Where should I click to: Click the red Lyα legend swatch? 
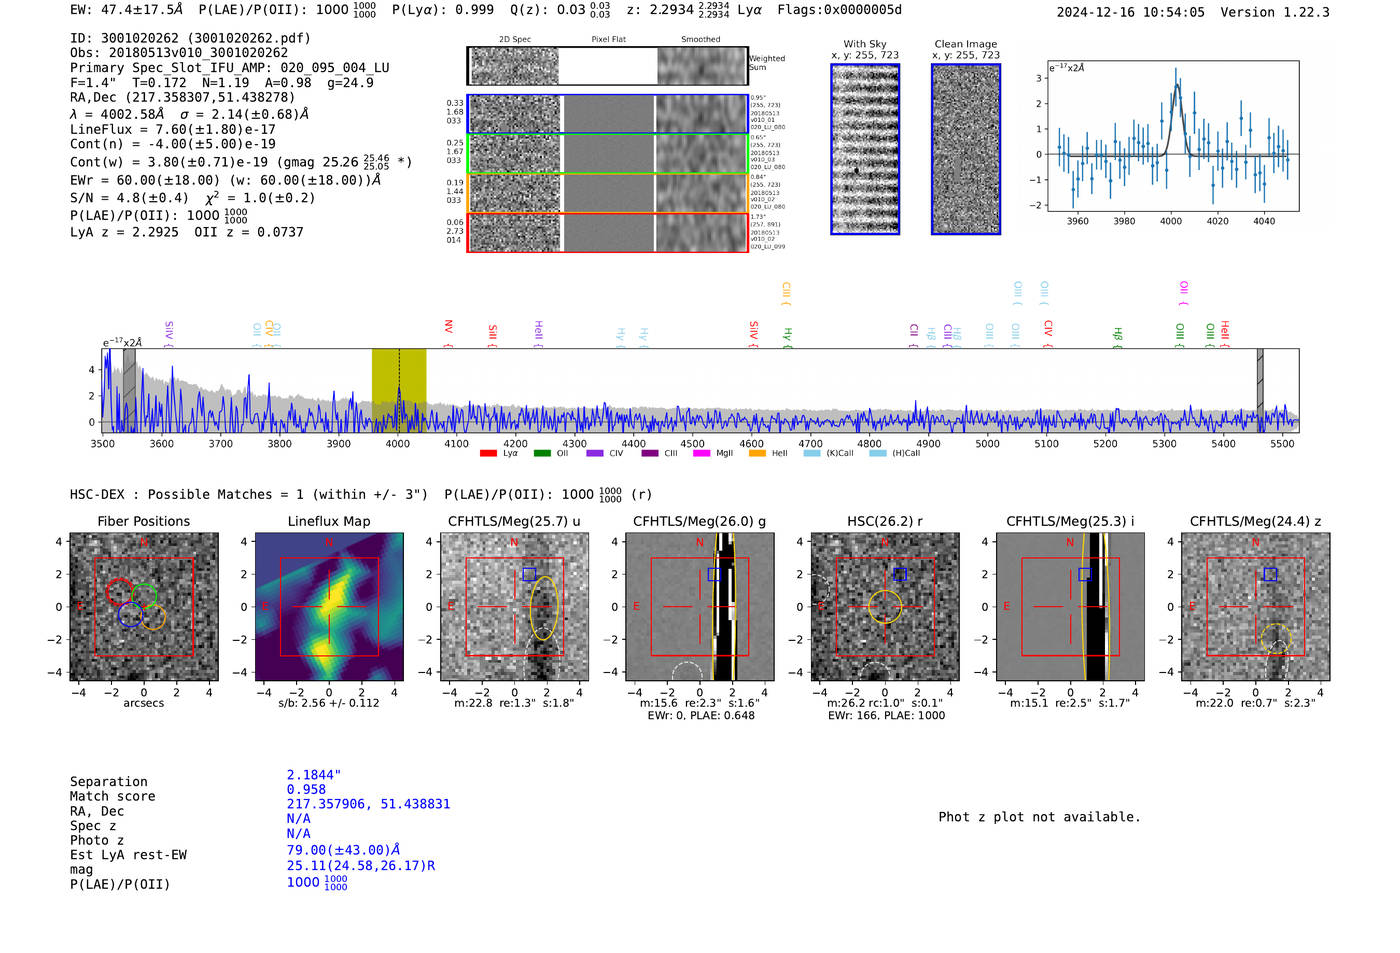click(488, 454)
